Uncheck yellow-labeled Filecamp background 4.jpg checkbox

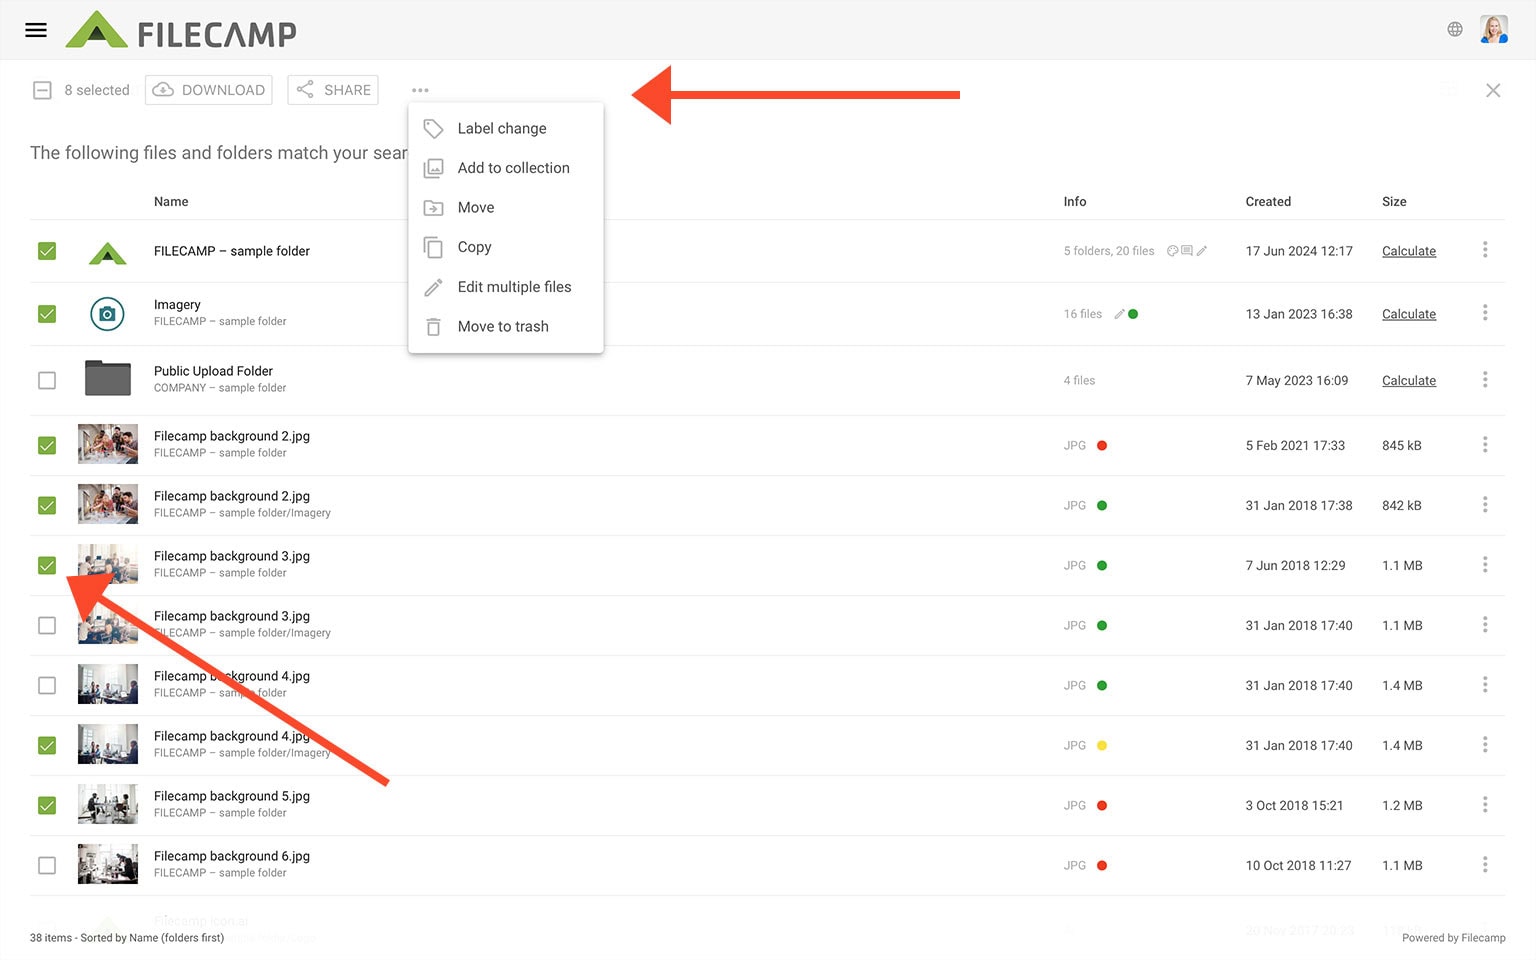[x=47, y=745]
